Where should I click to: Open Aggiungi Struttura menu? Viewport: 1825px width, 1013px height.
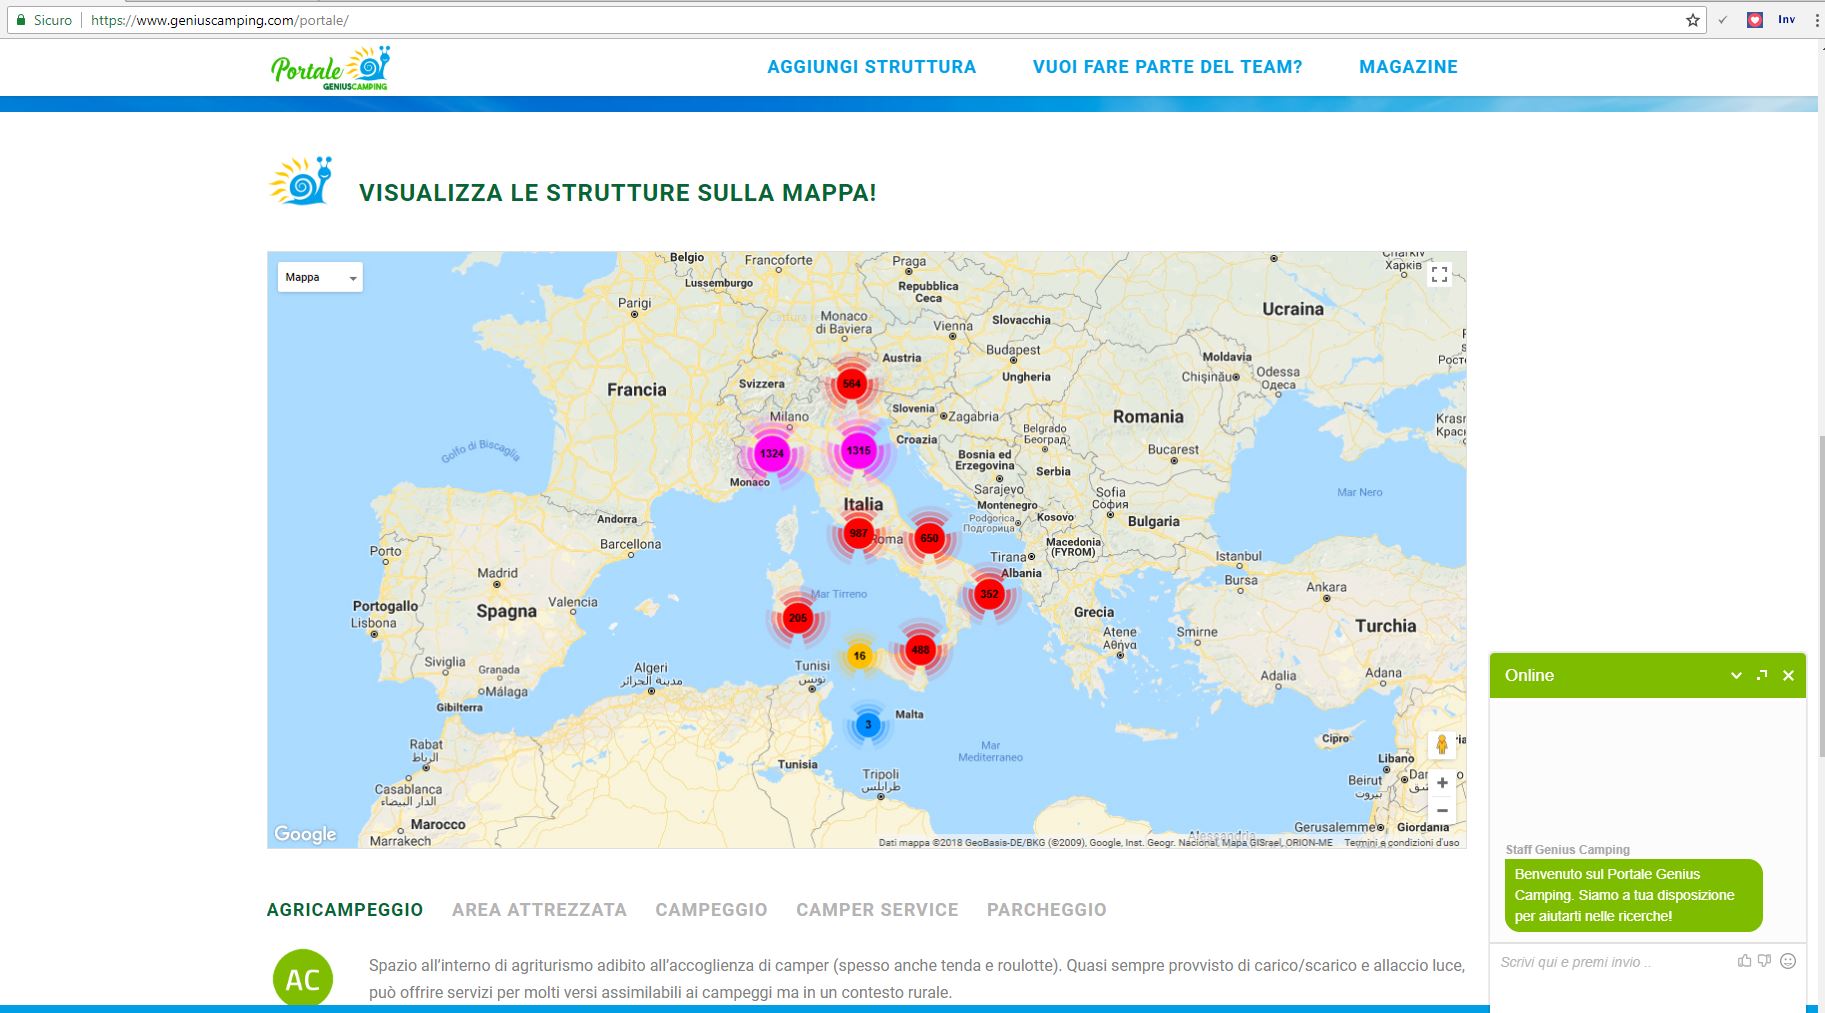tap(871, 67)
